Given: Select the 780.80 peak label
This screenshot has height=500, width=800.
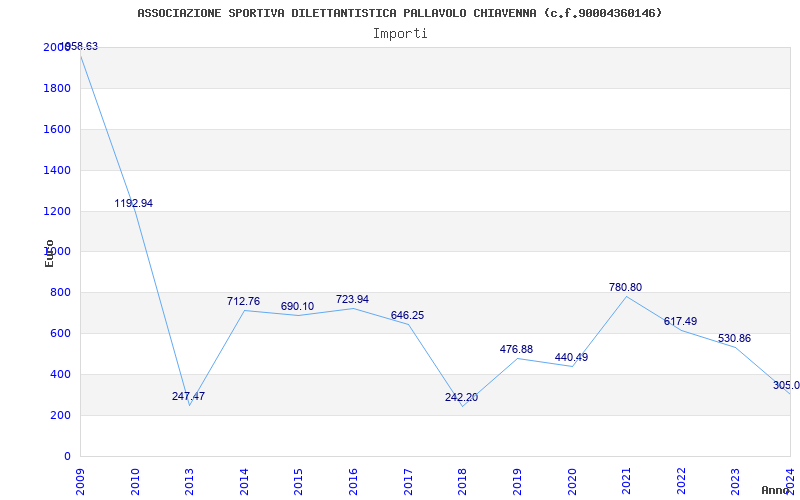Looking at the screenshot, I should (x=626, y=287).
